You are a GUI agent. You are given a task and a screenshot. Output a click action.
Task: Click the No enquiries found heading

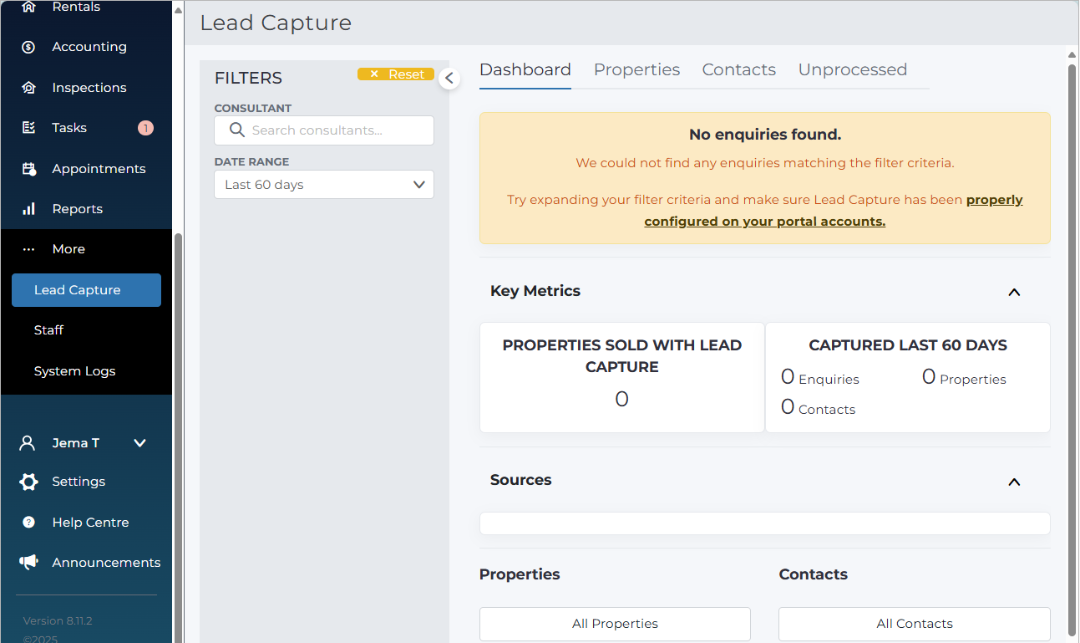tap(765, 134)
